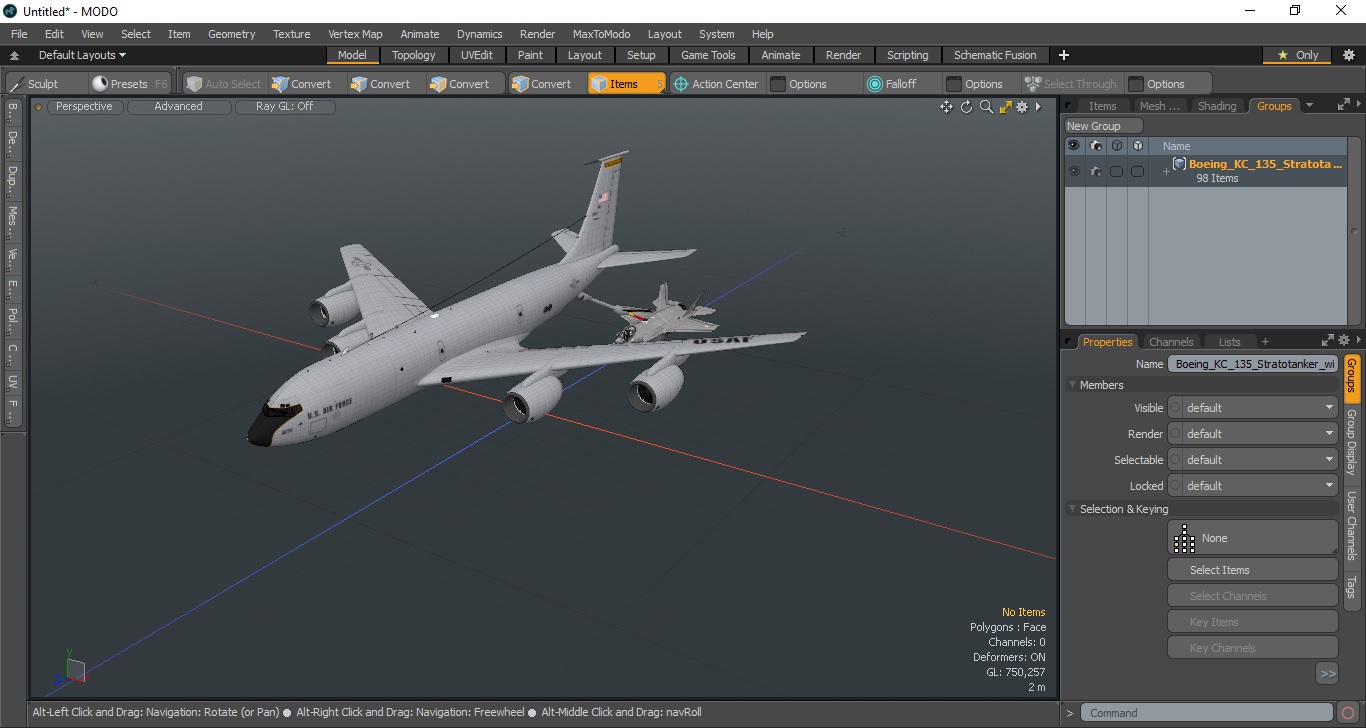Click the viewport zoom magnifier icon
1366x728 pixels.
[986, 107]
